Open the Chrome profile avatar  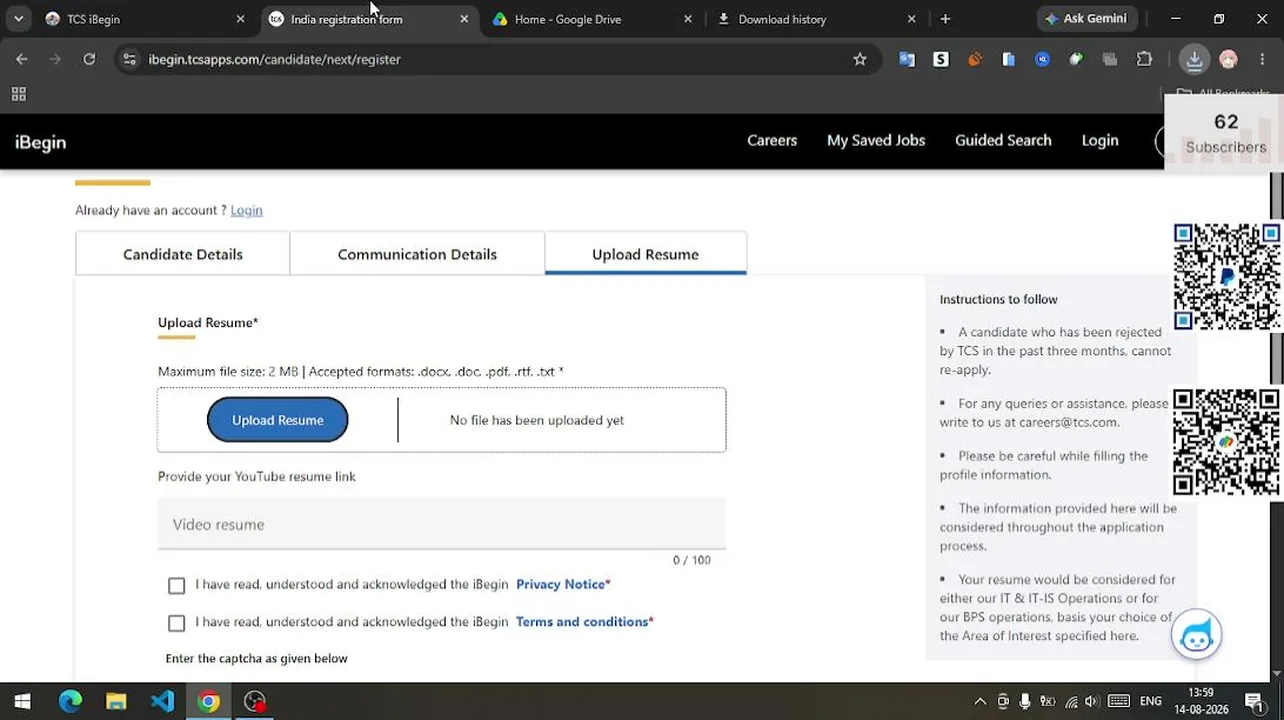(1229, 59)
